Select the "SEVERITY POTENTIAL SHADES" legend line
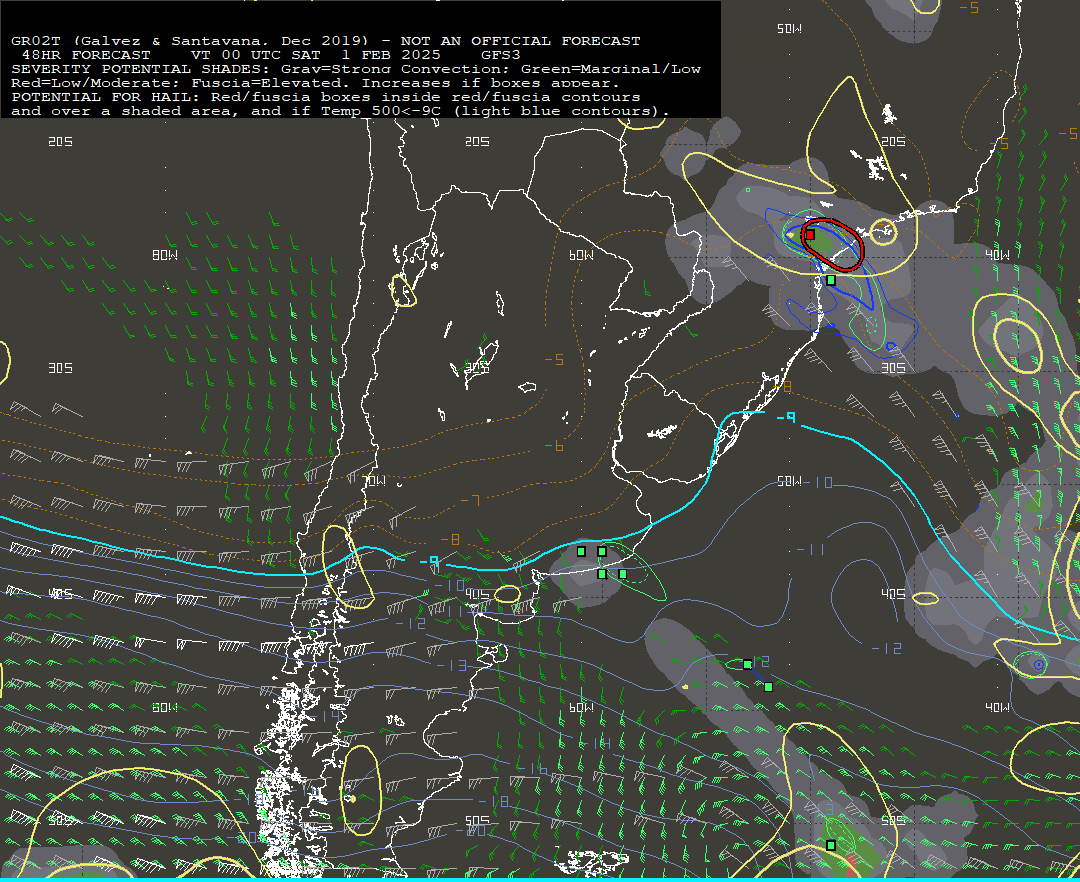The width and height of the screenshot is (1080, 882). tap(355, 69)
